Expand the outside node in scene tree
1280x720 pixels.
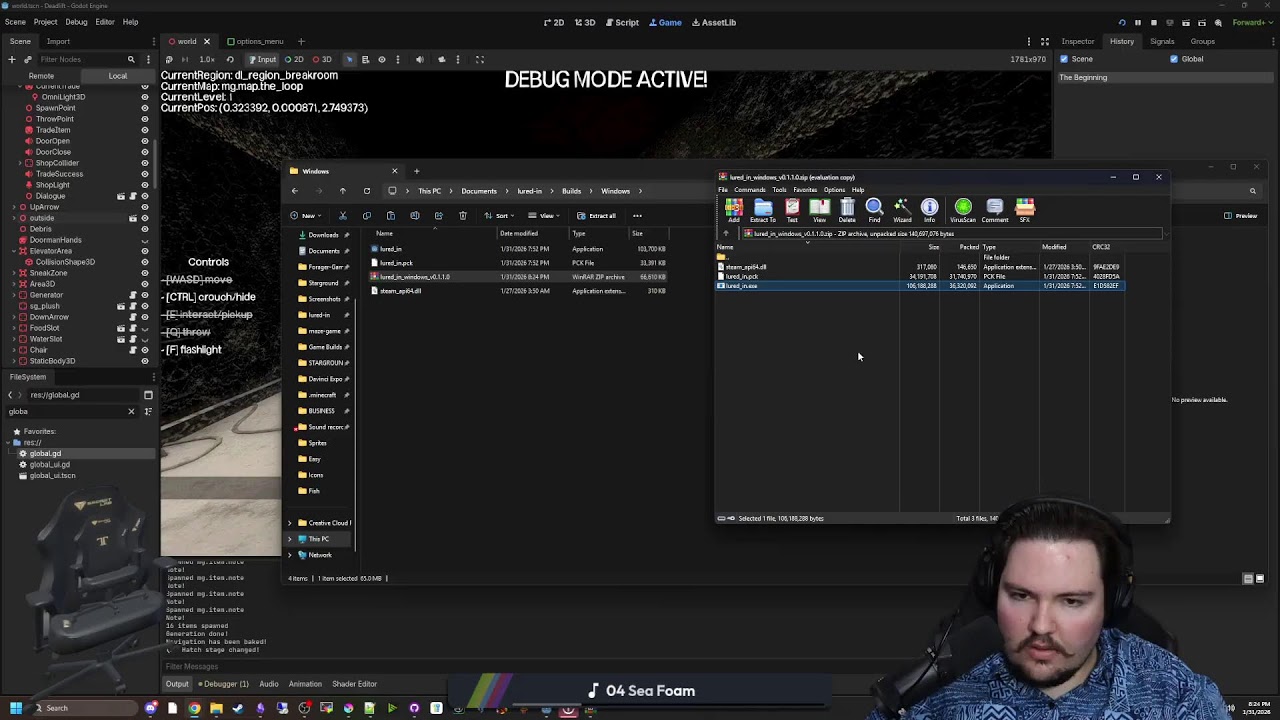12,218
